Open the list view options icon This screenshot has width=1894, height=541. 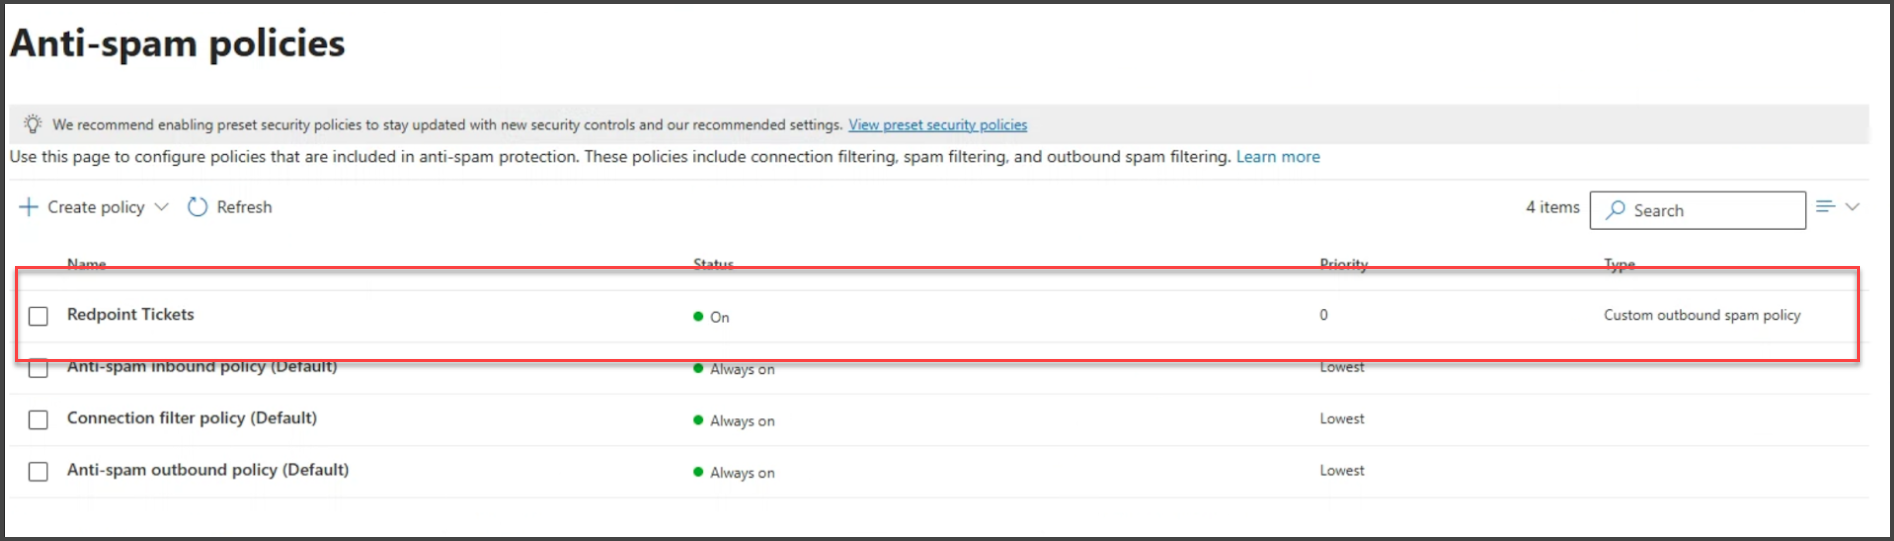1825,206
